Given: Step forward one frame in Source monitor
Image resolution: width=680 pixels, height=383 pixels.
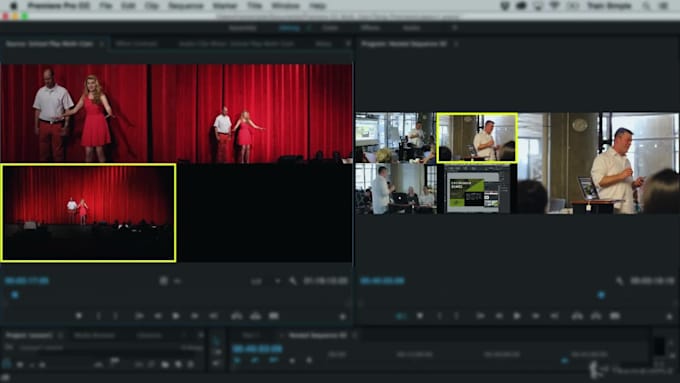Looking at the screenshot, I should tap(195, 316).
